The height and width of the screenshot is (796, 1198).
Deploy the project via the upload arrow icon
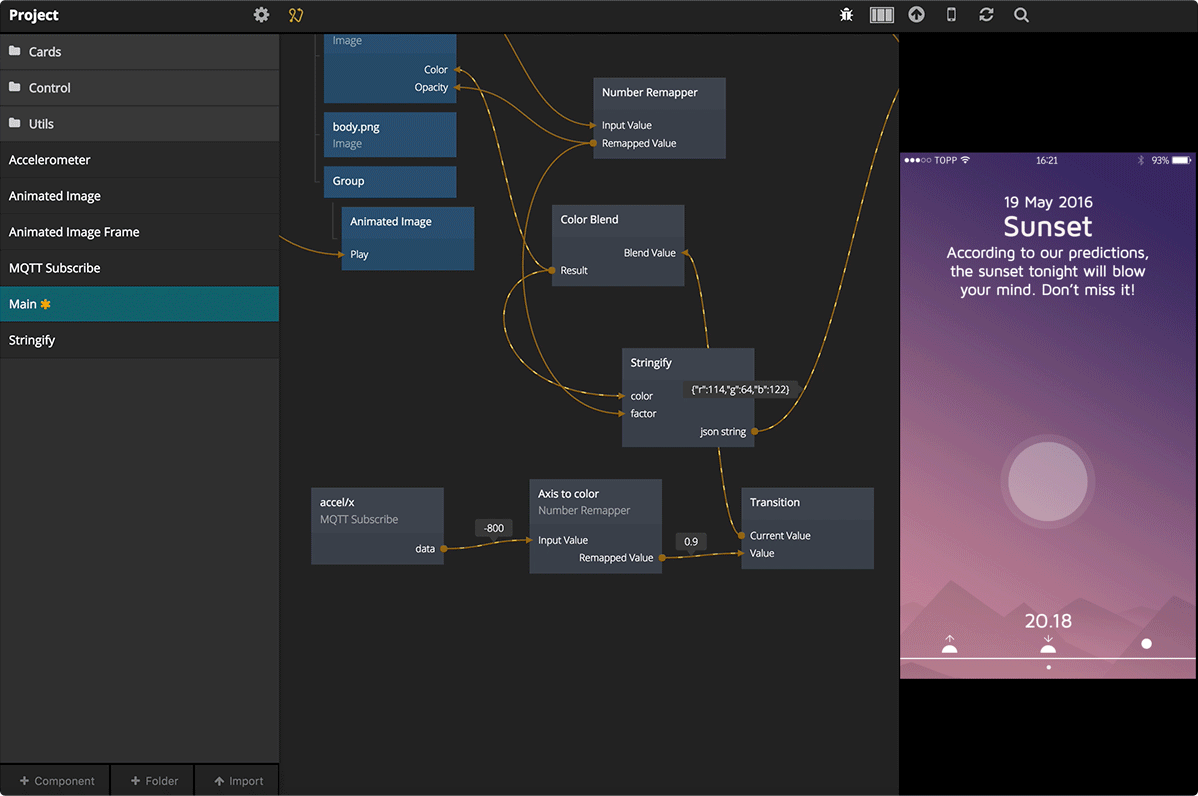[x=916, y=14]
